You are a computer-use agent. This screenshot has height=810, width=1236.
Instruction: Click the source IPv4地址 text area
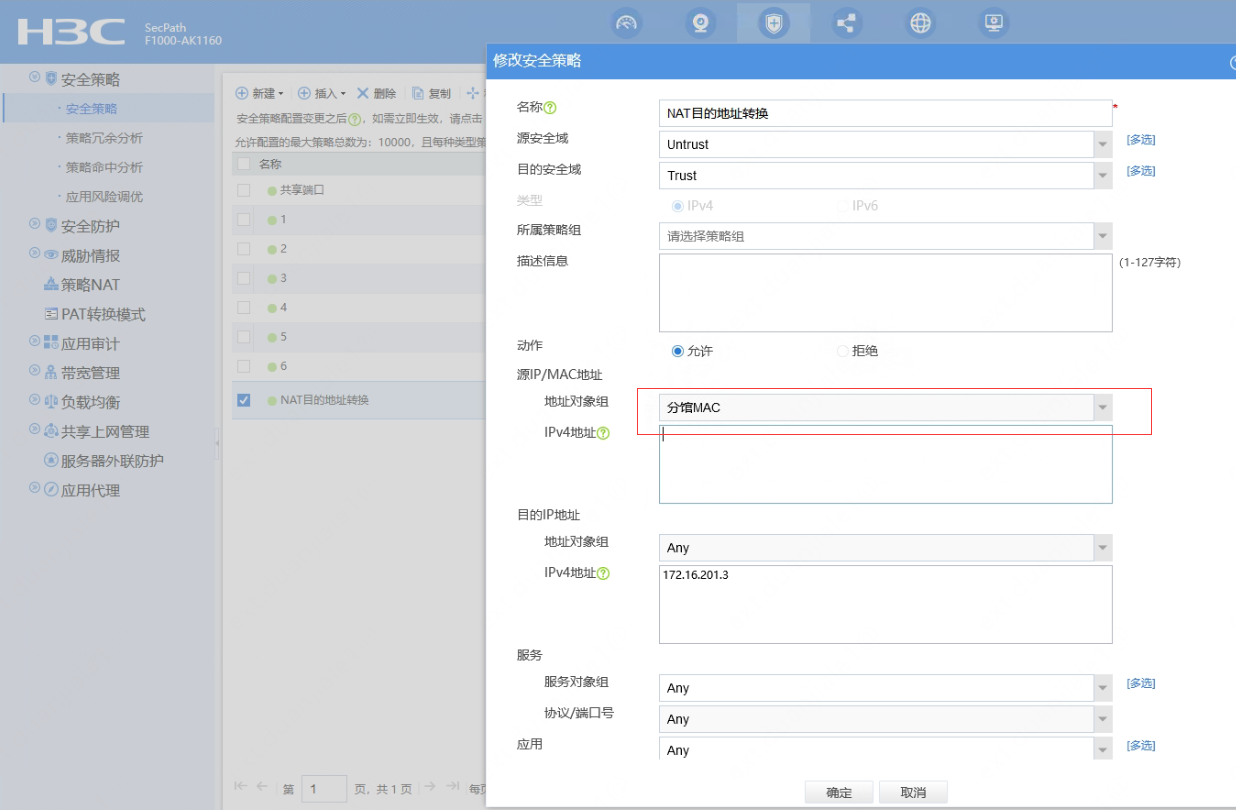[x=885, y=464]
